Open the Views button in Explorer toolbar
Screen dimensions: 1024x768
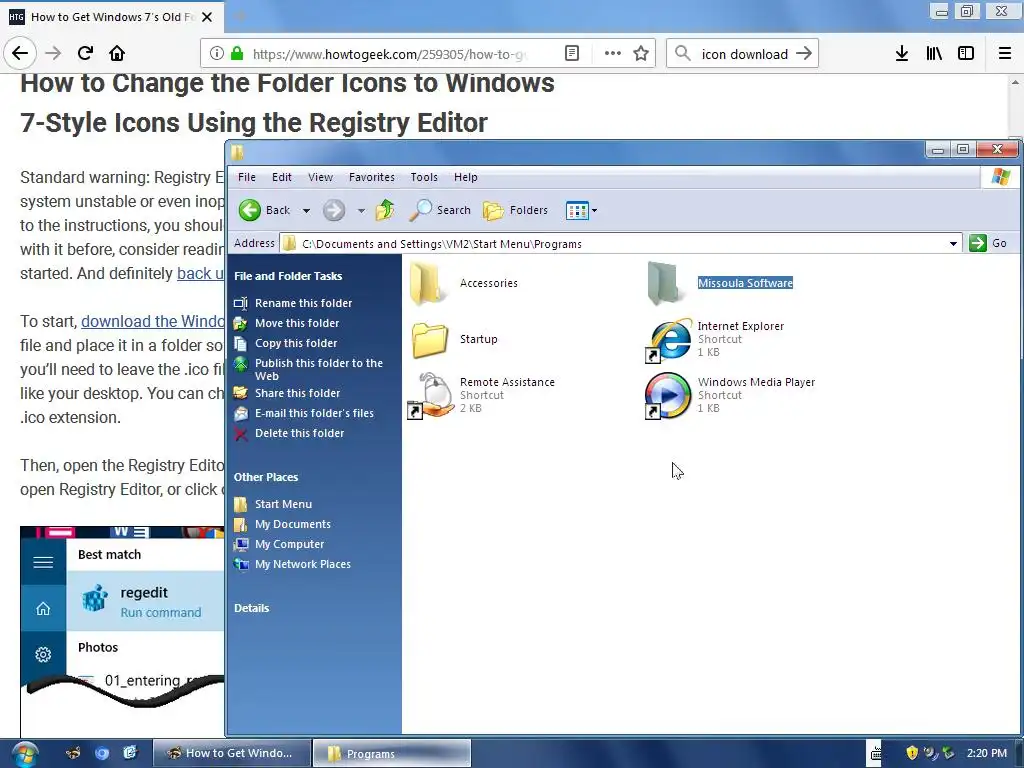coord(577,211)
